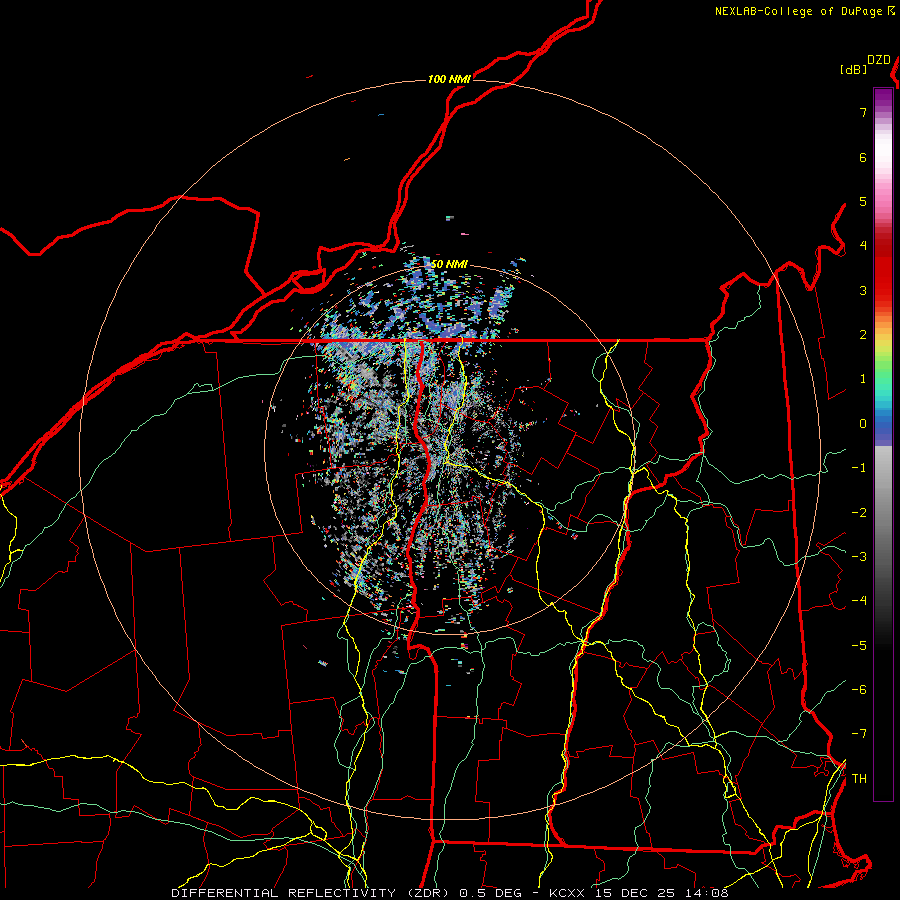The image size is (900, 900).
Task: Click the 7 value on the scale
Action: 863,112
